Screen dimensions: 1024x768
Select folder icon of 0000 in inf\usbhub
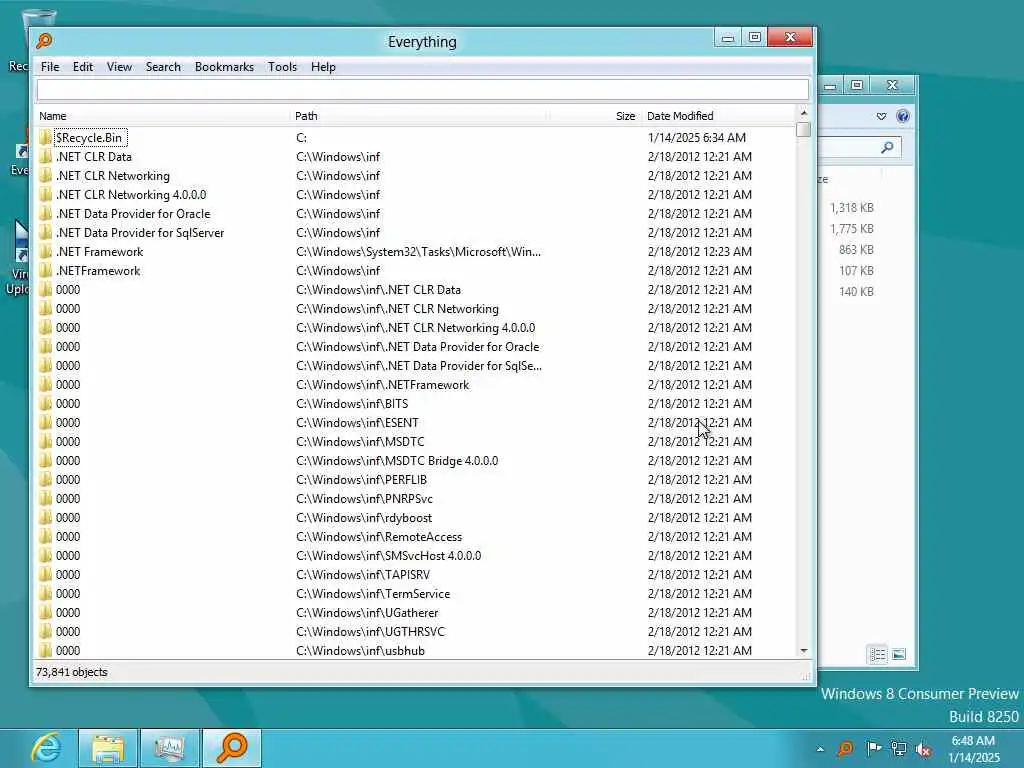45,650
